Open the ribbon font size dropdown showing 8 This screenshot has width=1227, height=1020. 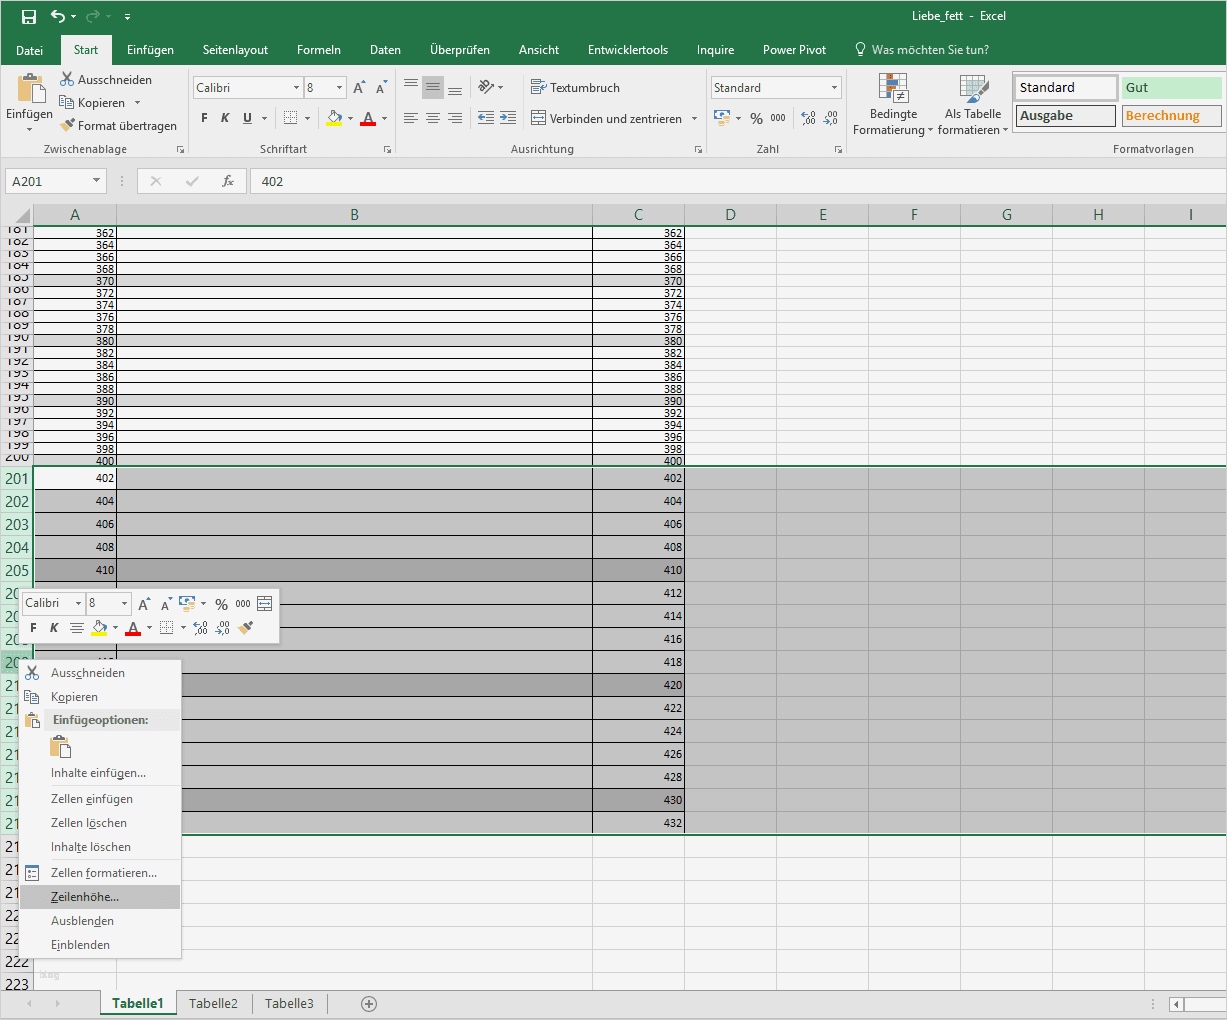tap(339, 88)
